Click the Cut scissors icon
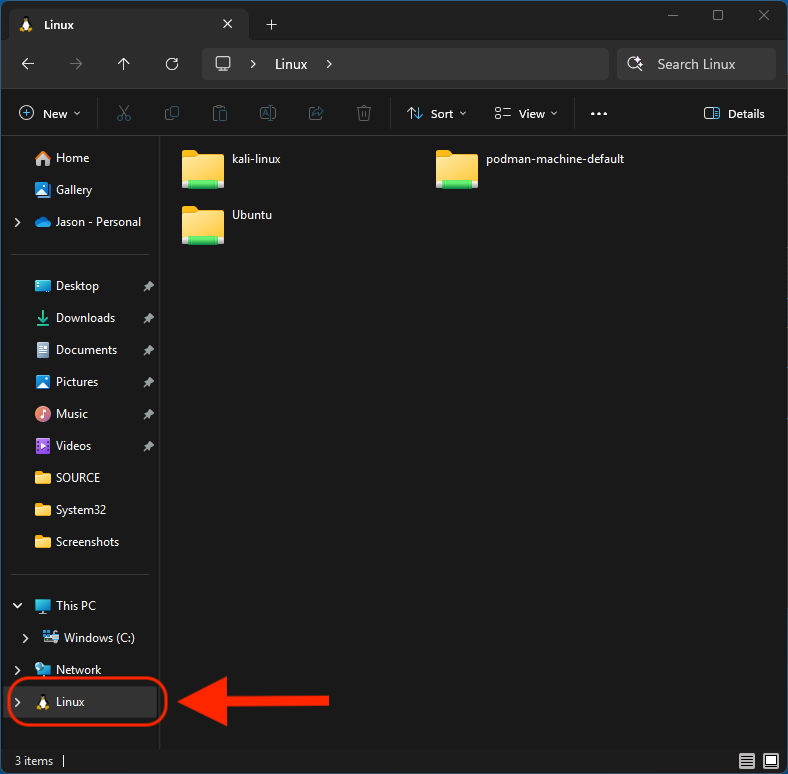Image resolution: width=788 pixels, height=774 pixels. pos(124,114)
